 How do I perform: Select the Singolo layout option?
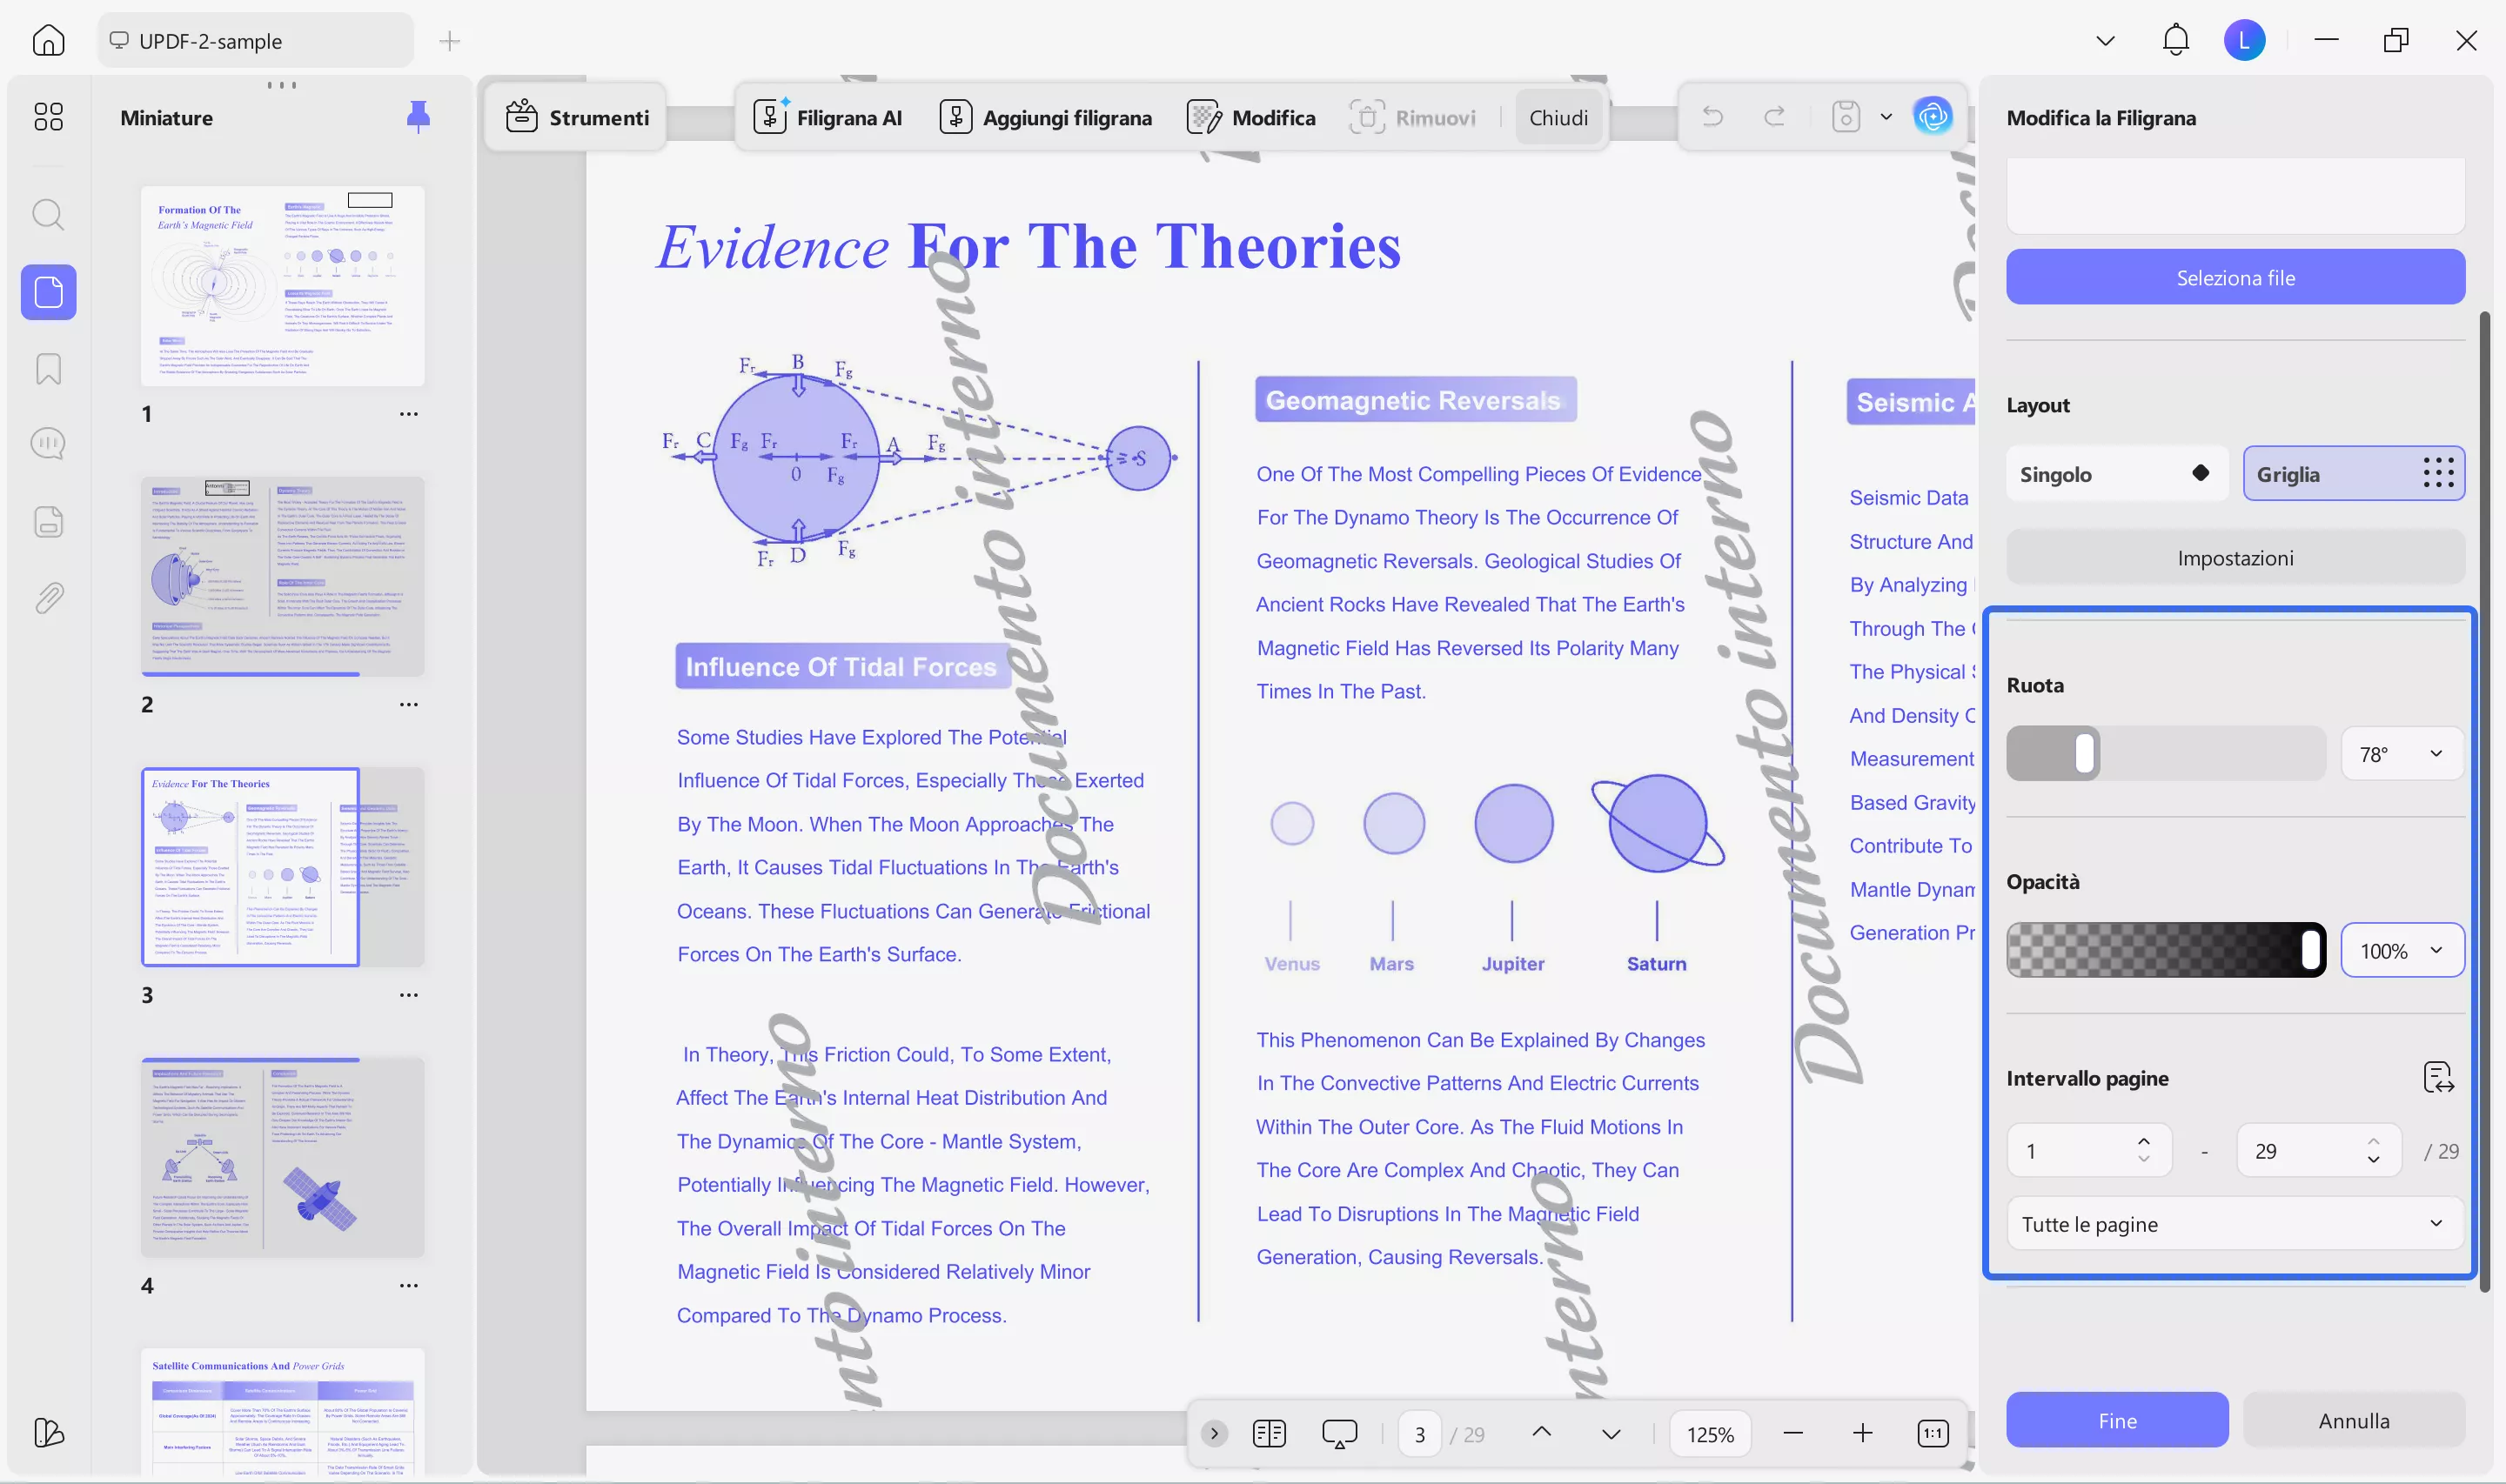coord(2118,473)
